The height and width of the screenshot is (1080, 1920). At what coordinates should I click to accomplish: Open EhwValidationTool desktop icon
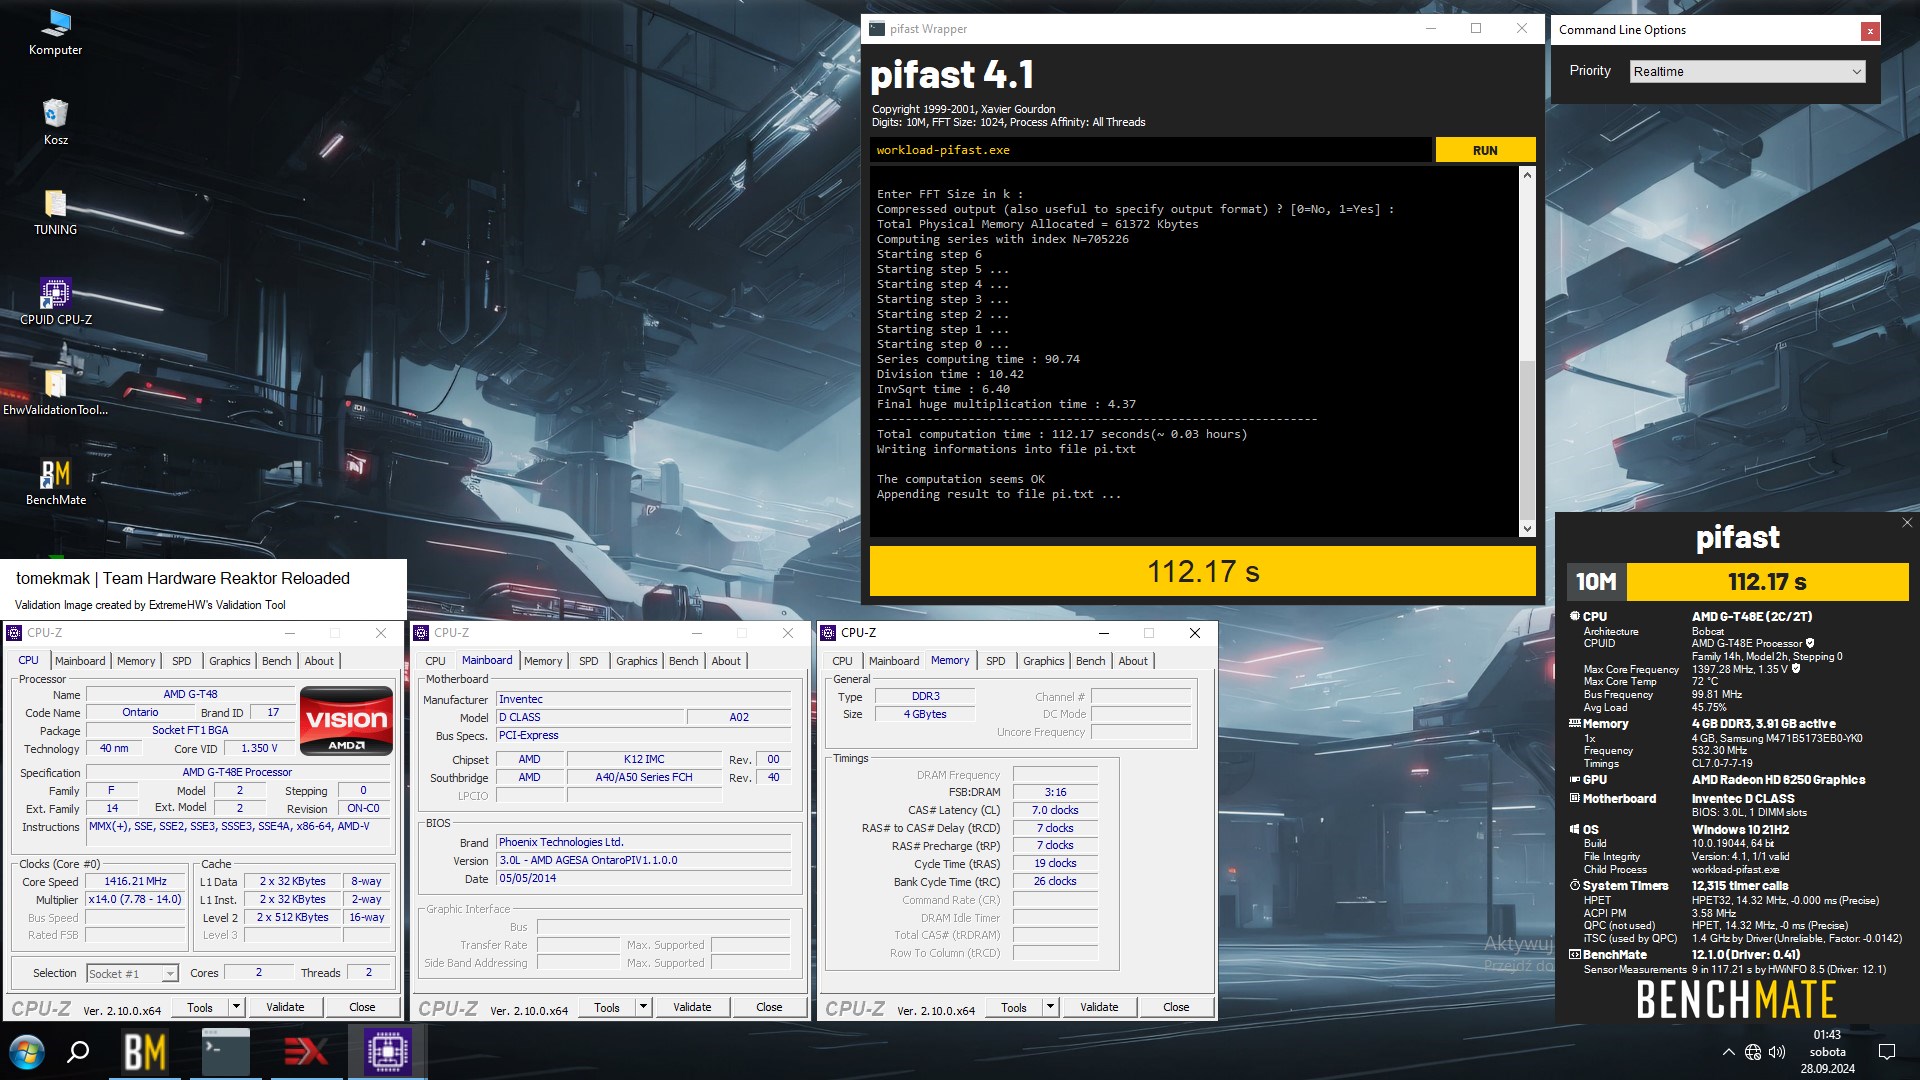55,392
